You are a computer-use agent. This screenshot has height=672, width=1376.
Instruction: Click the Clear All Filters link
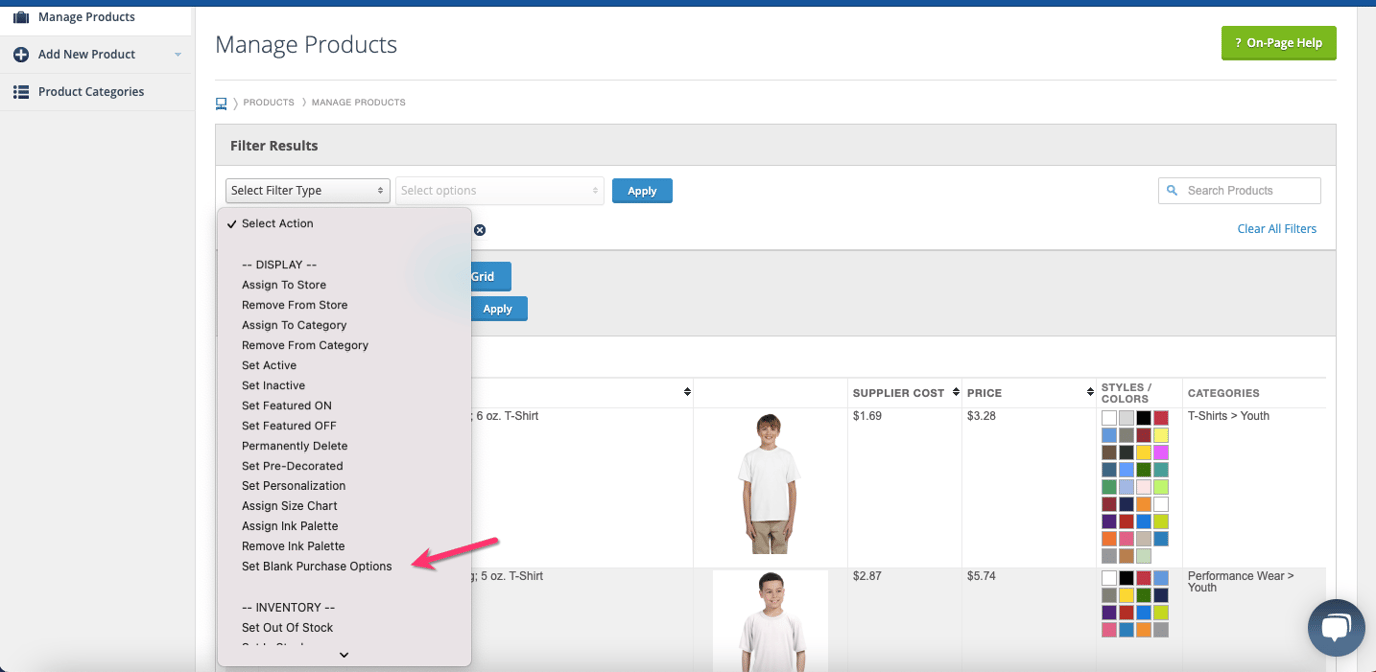[1277, 228]
